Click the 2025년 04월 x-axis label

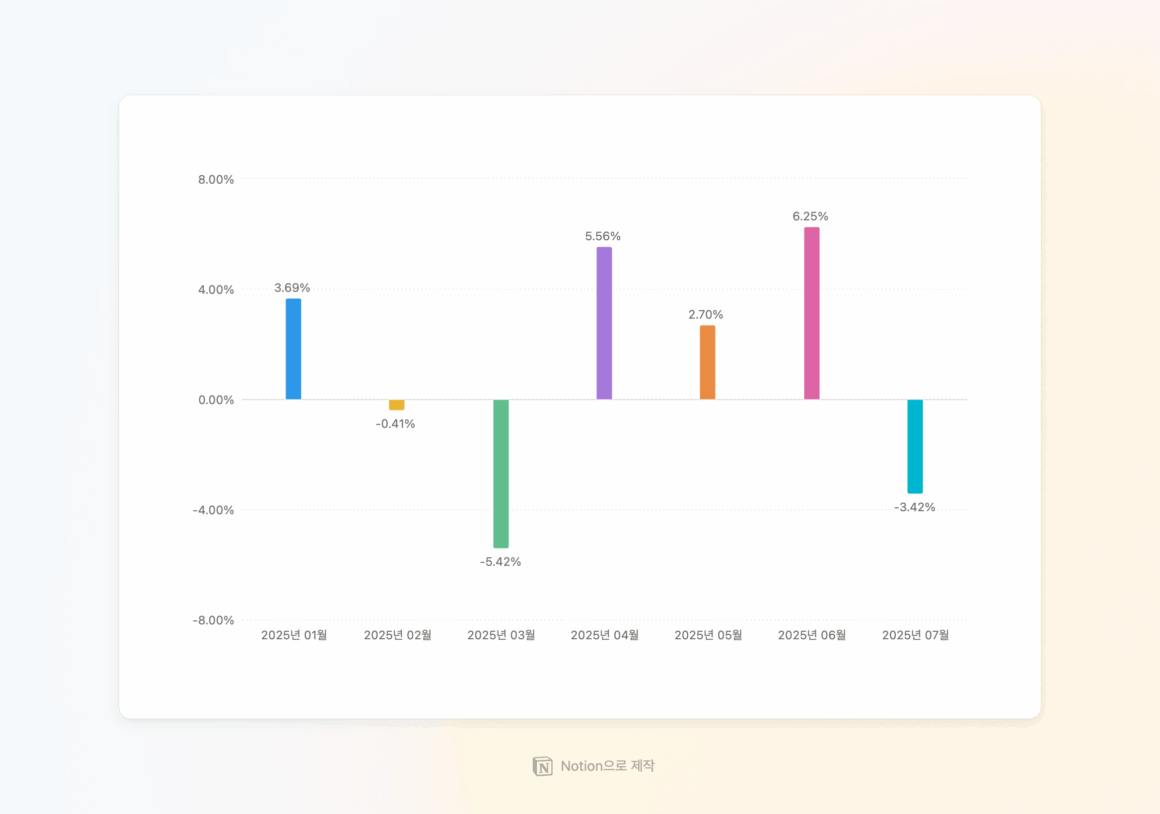pos(604,635)
